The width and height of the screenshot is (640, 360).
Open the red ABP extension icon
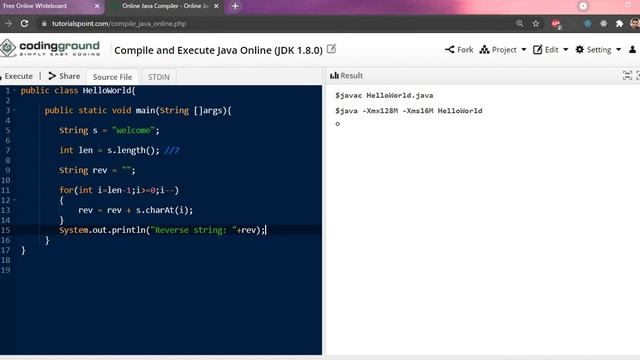click(556, 24)
